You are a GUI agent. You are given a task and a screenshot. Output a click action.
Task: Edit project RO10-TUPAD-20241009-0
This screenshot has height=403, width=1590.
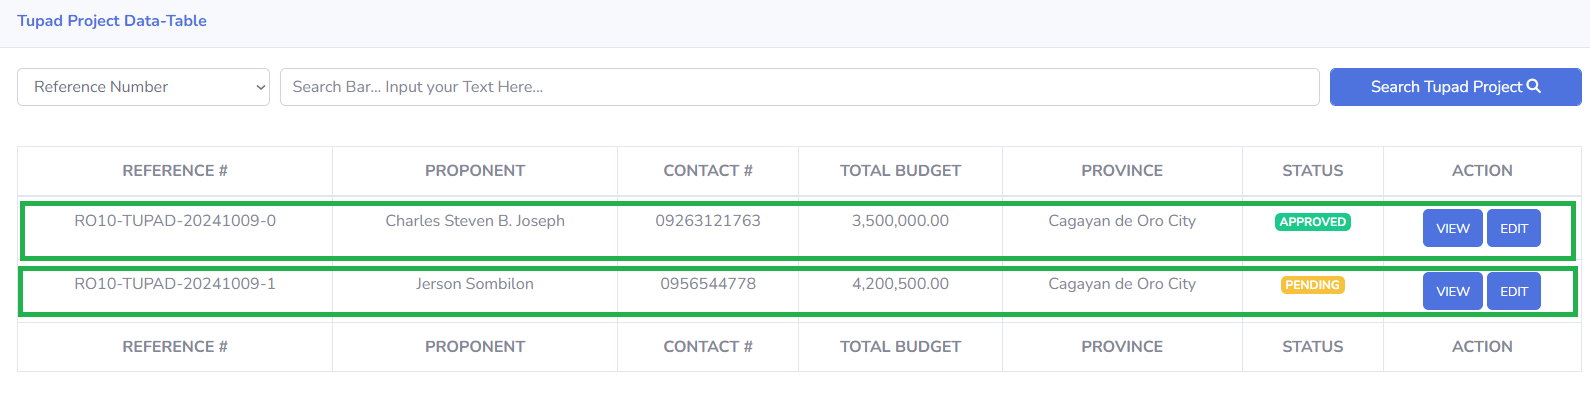(x=1513, y=228)
